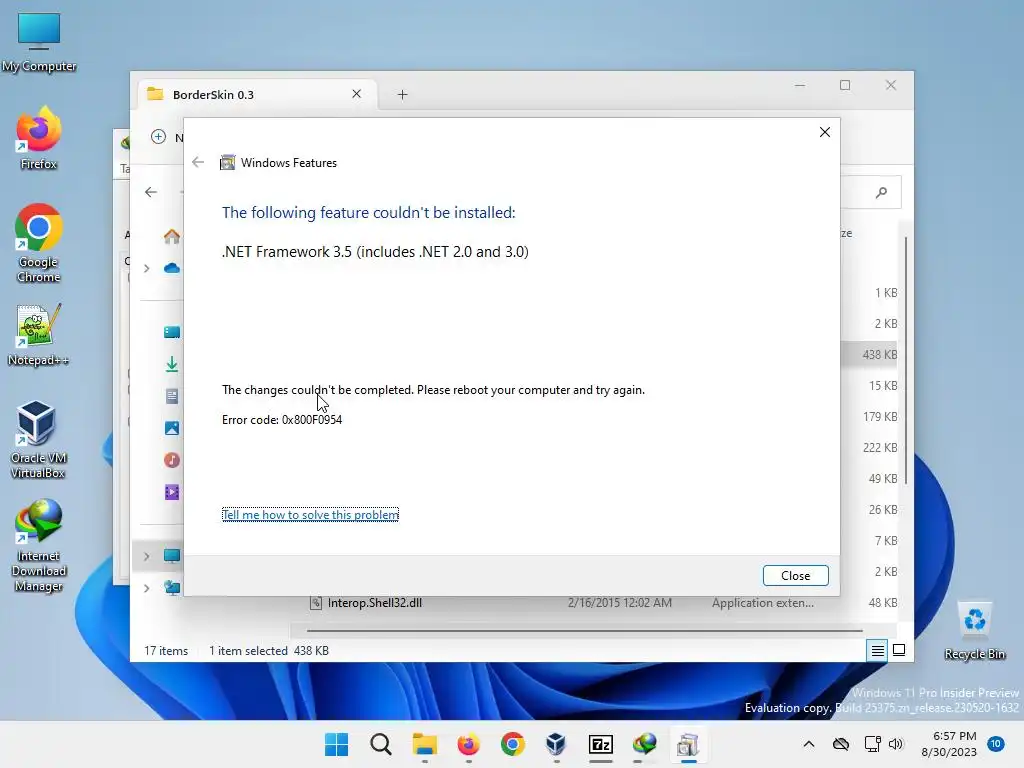The image size is (1024, 768).
Task: Open Internet Download Manager taskbar icon
Action: [x=645, y=744]
